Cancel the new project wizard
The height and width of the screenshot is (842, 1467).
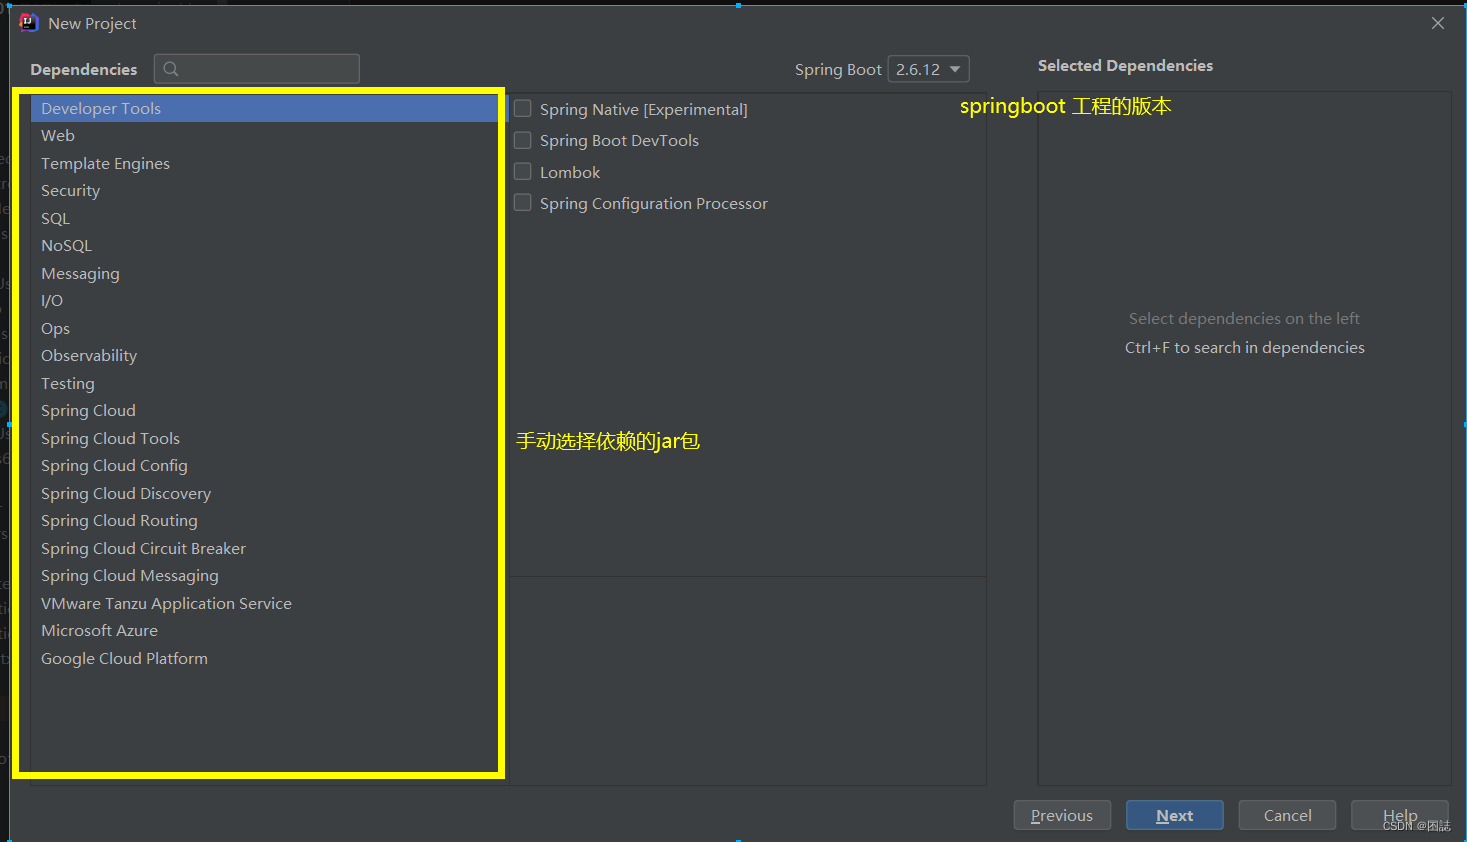[1287, 815]
